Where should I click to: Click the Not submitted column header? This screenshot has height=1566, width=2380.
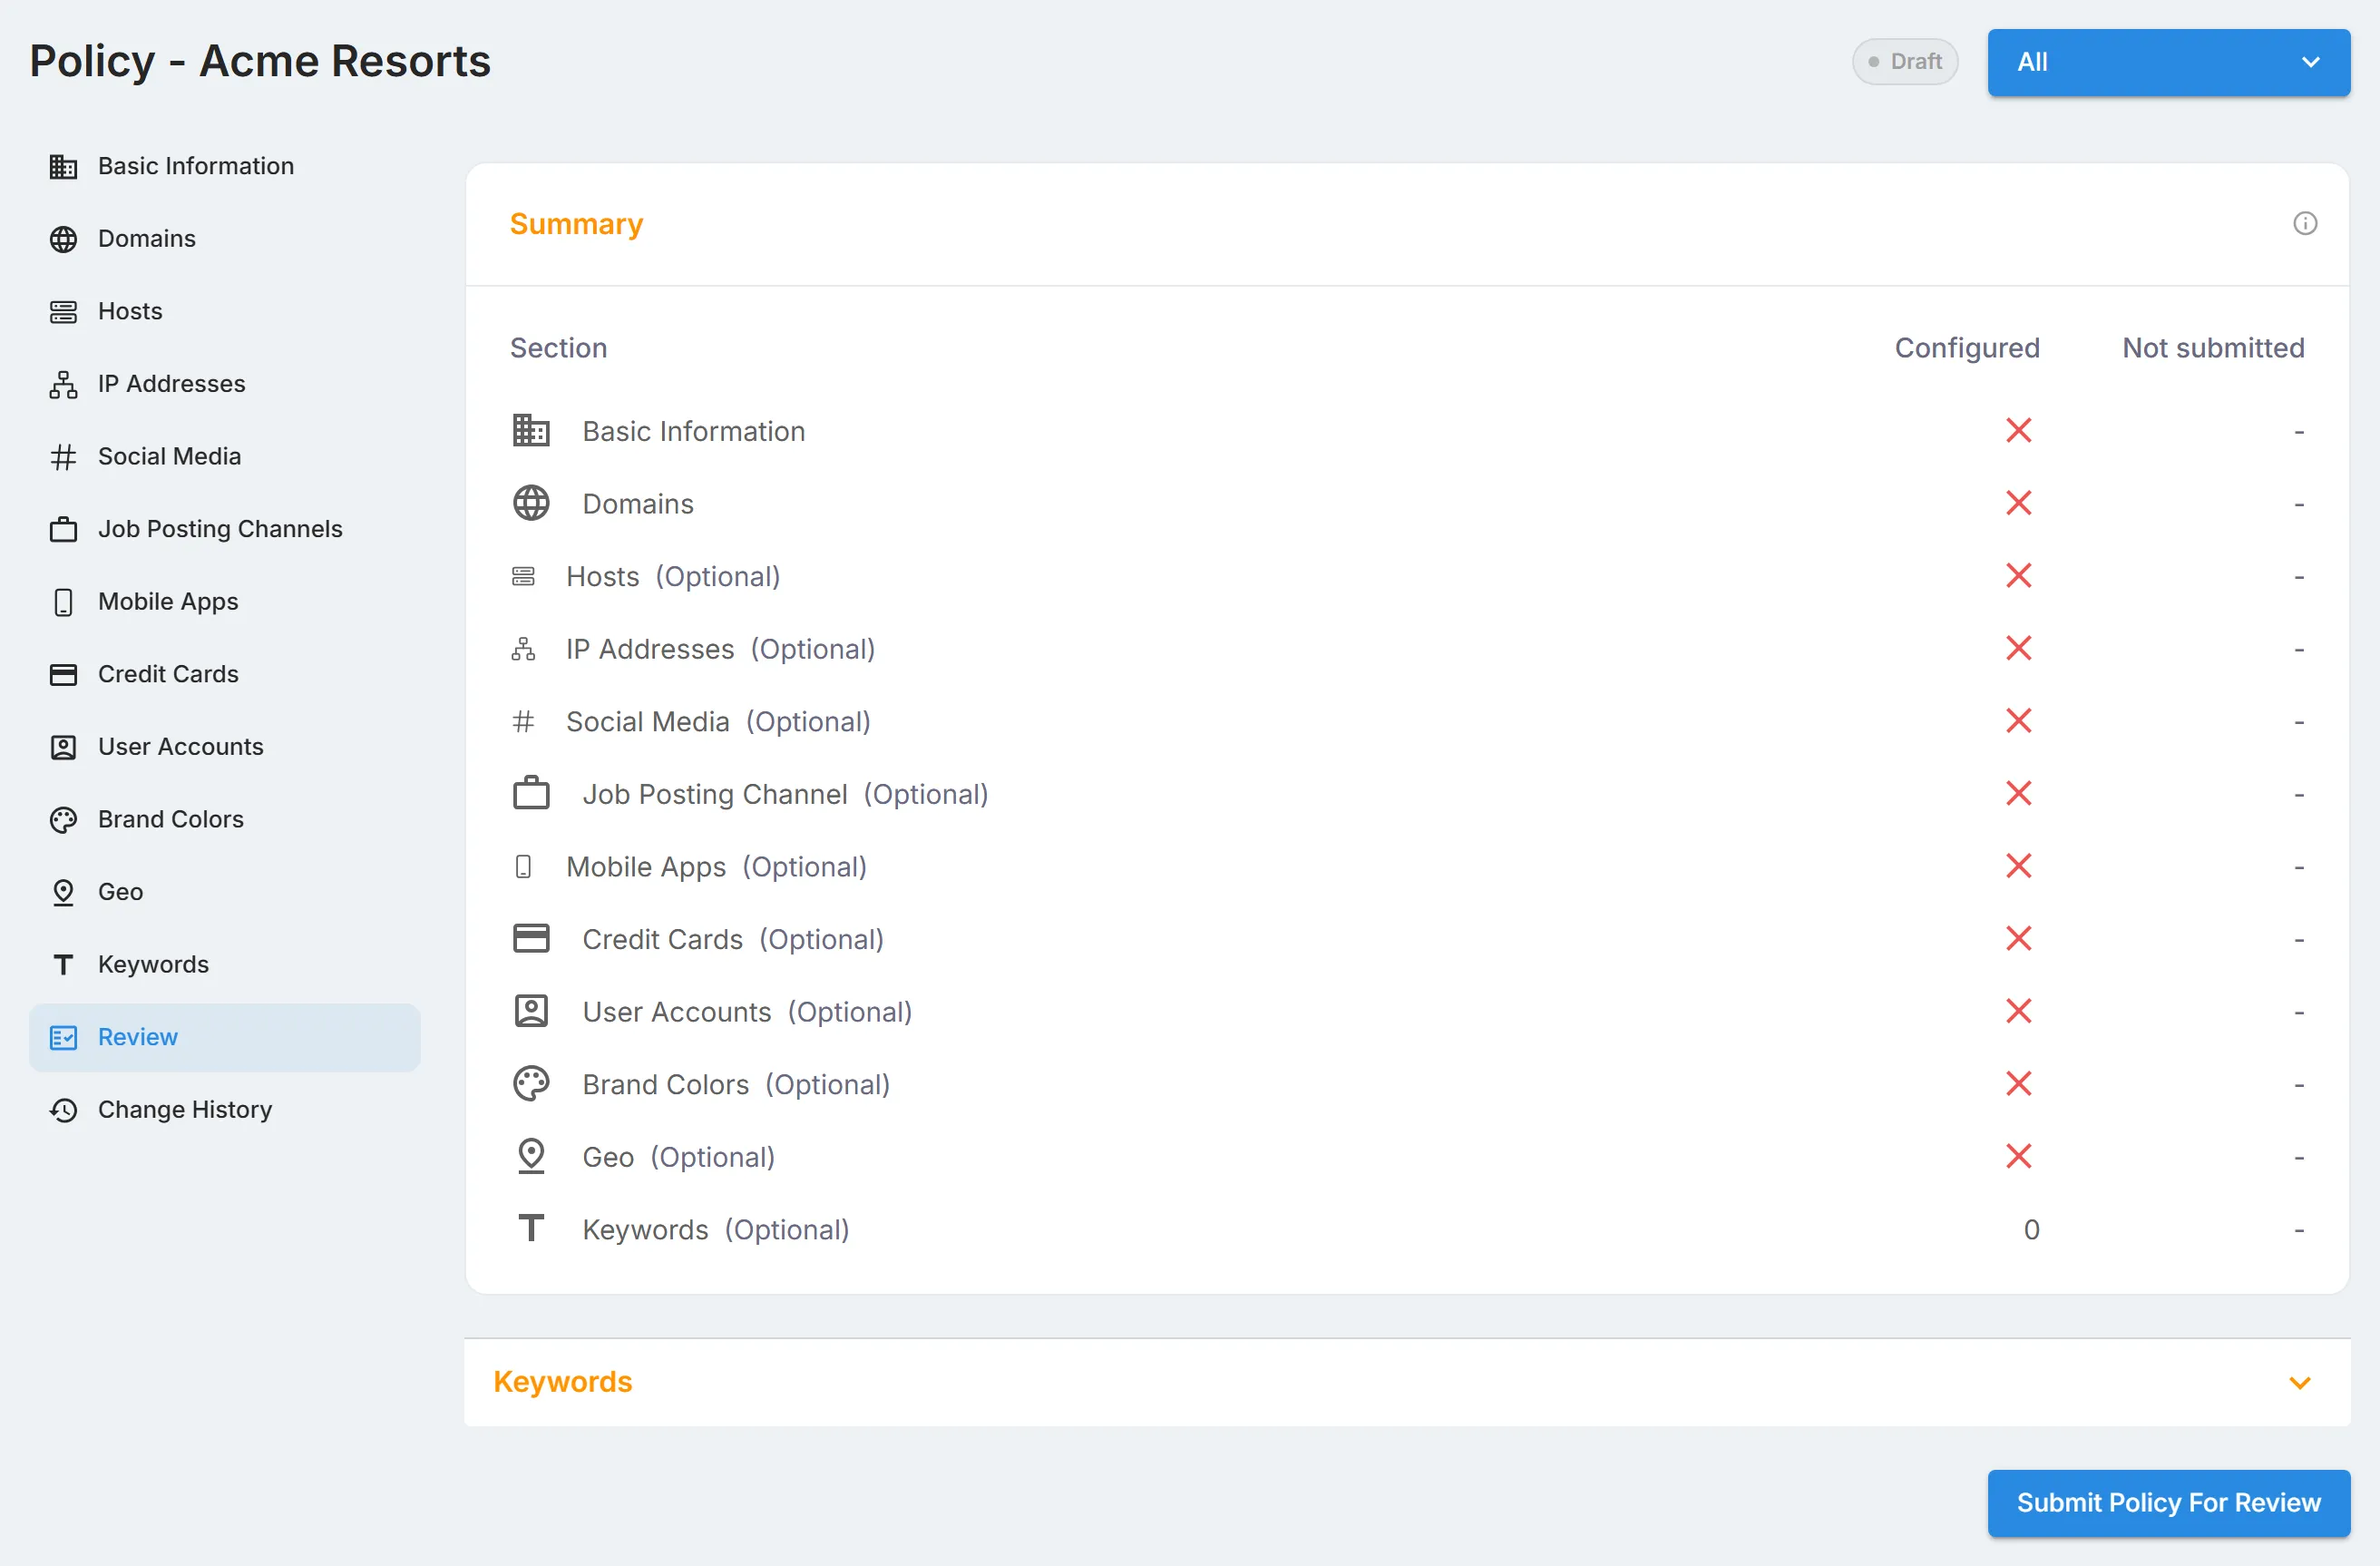(2213, 348)
